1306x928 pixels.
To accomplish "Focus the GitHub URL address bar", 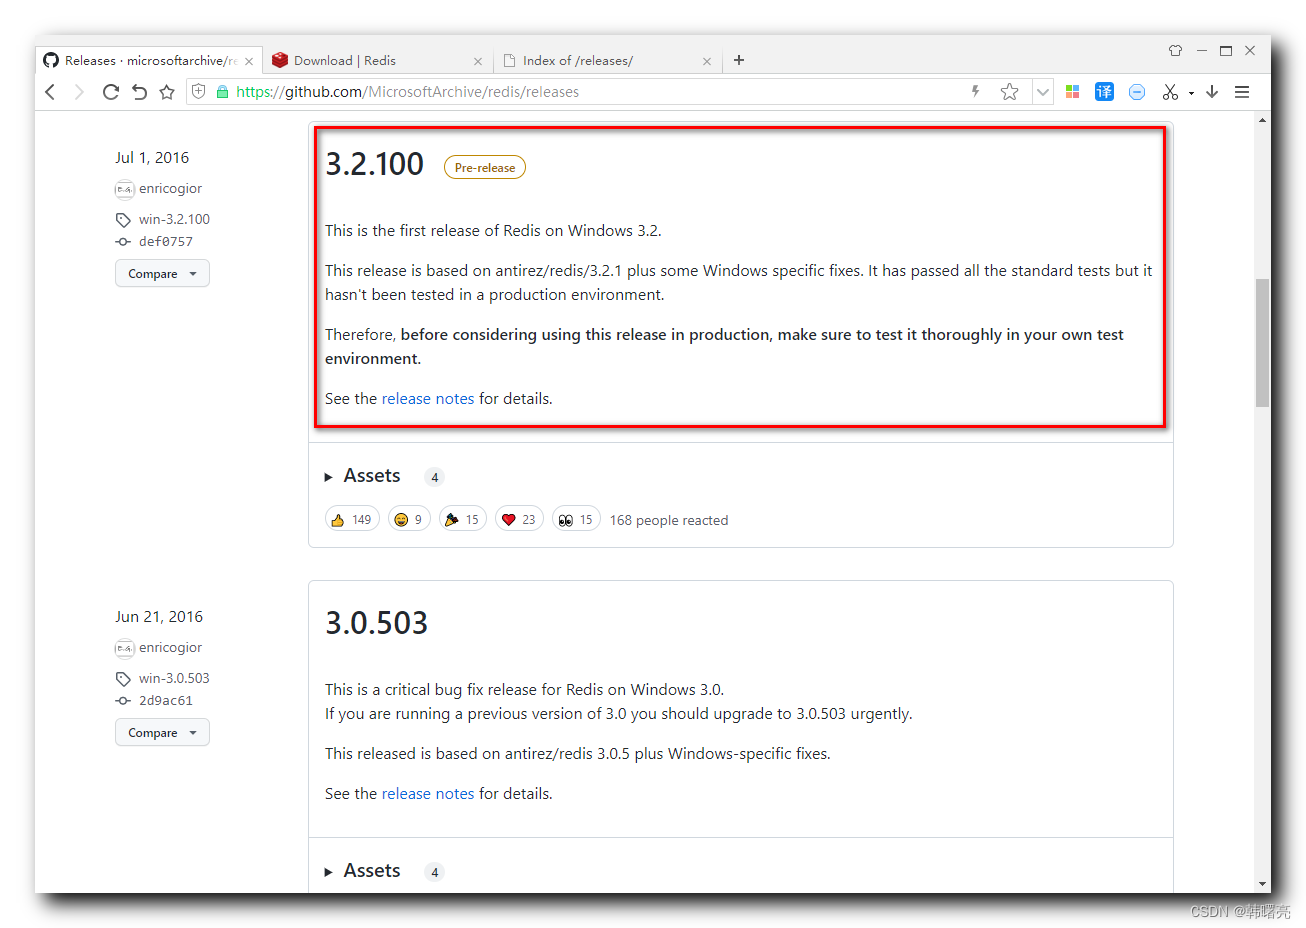I will point(600,92).
